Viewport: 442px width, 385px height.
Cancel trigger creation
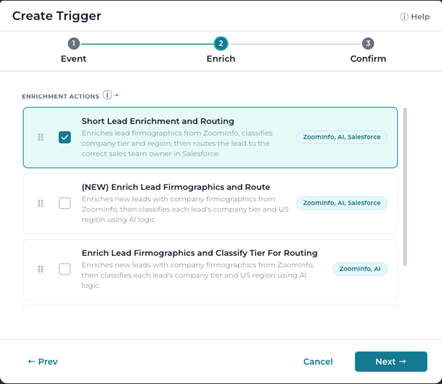click(318, 362)
